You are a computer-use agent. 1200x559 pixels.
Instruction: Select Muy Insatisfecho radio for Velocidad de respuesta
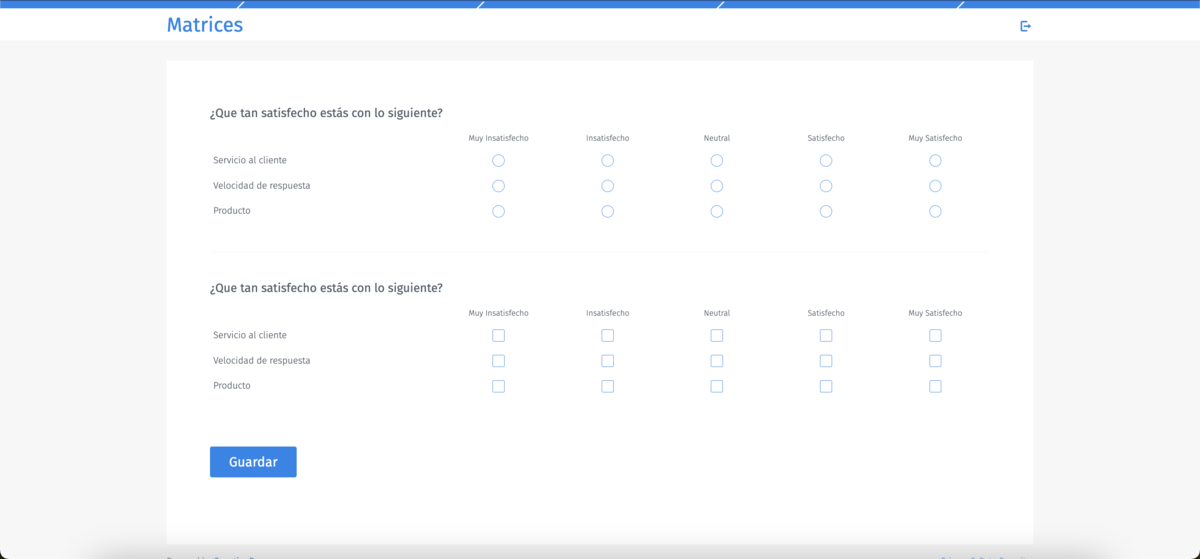click(498, 186)
